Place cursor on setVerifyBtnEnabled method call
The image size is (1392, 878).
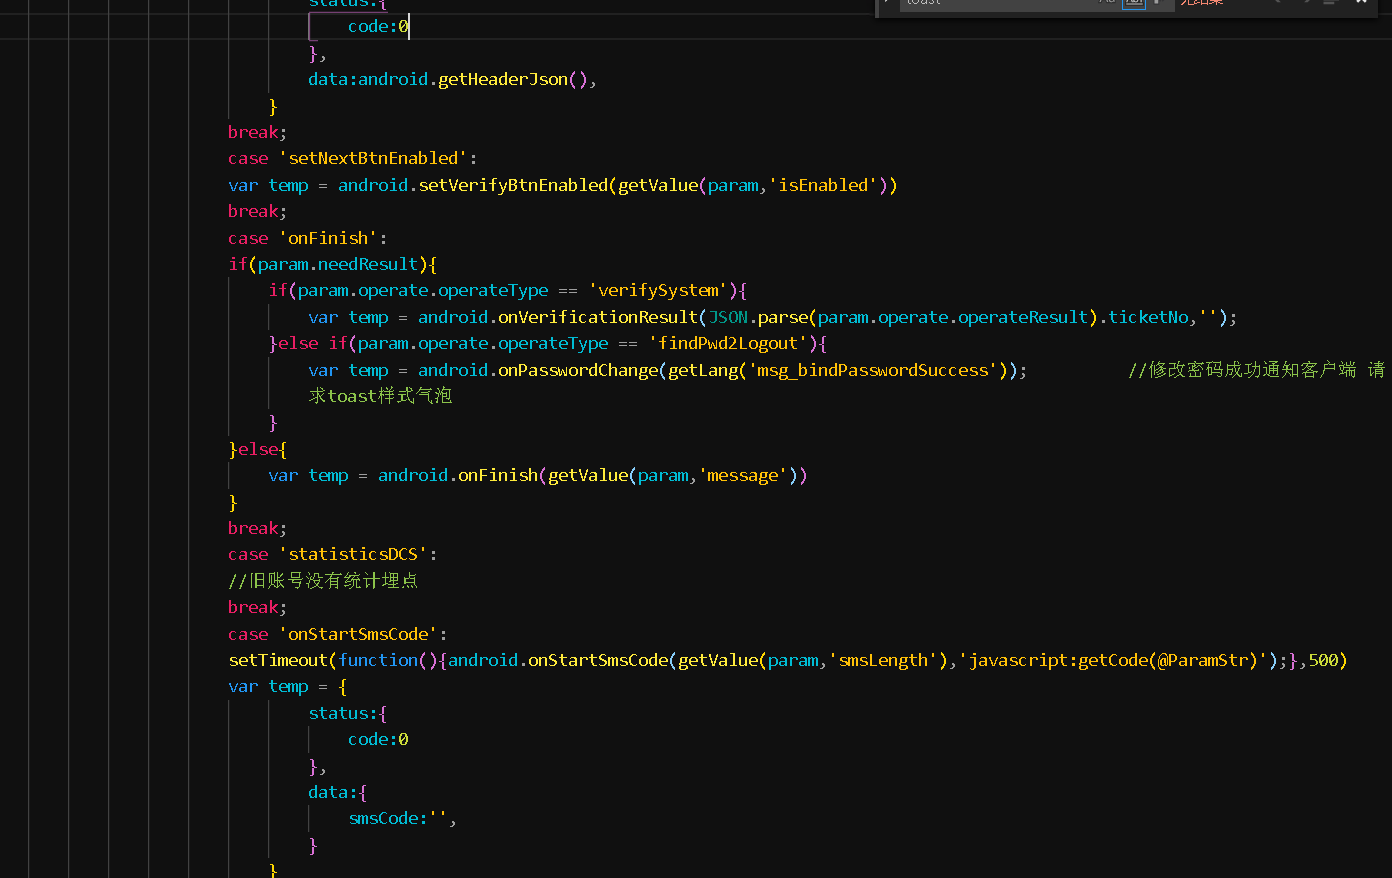(513, 185)
